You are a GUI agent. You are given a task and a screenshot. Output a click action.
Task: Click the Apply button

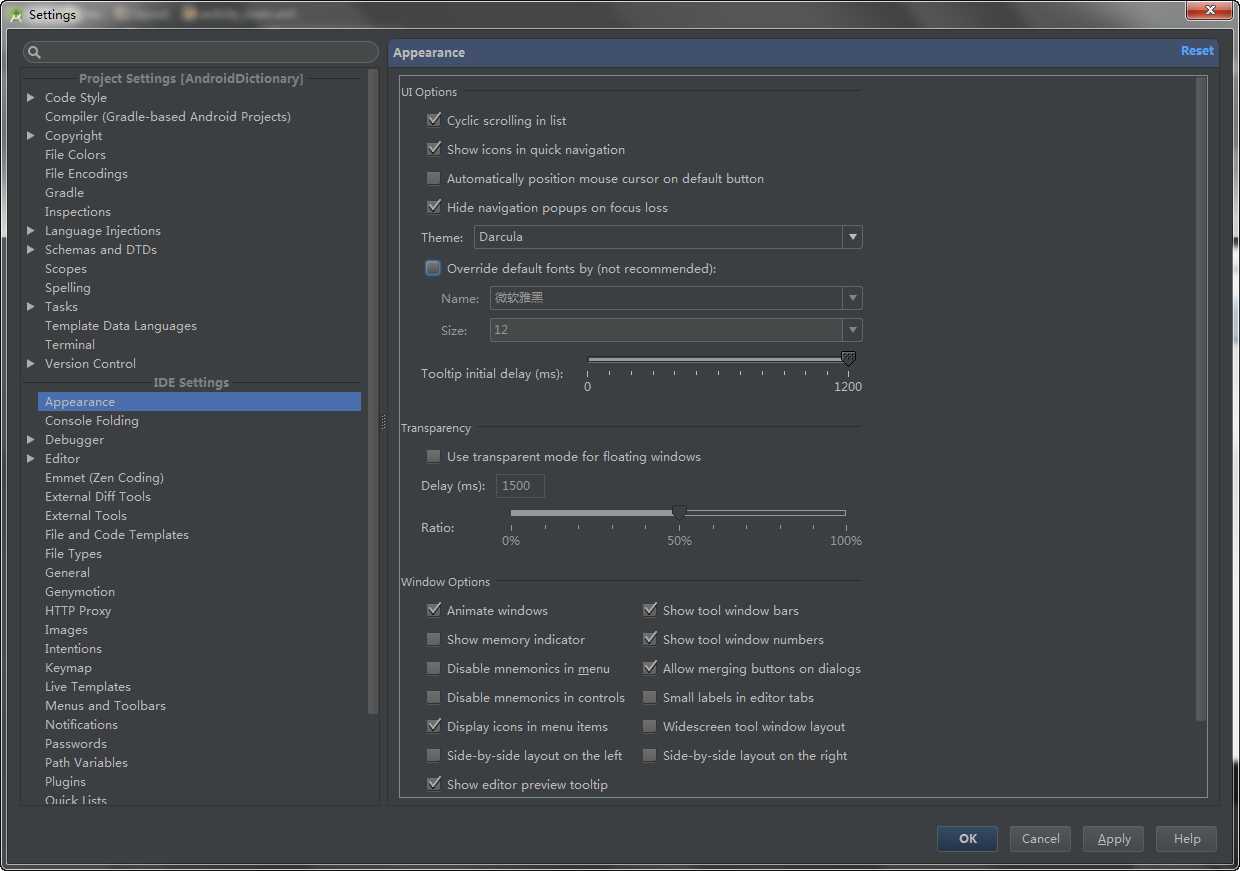click(1114, 839)
